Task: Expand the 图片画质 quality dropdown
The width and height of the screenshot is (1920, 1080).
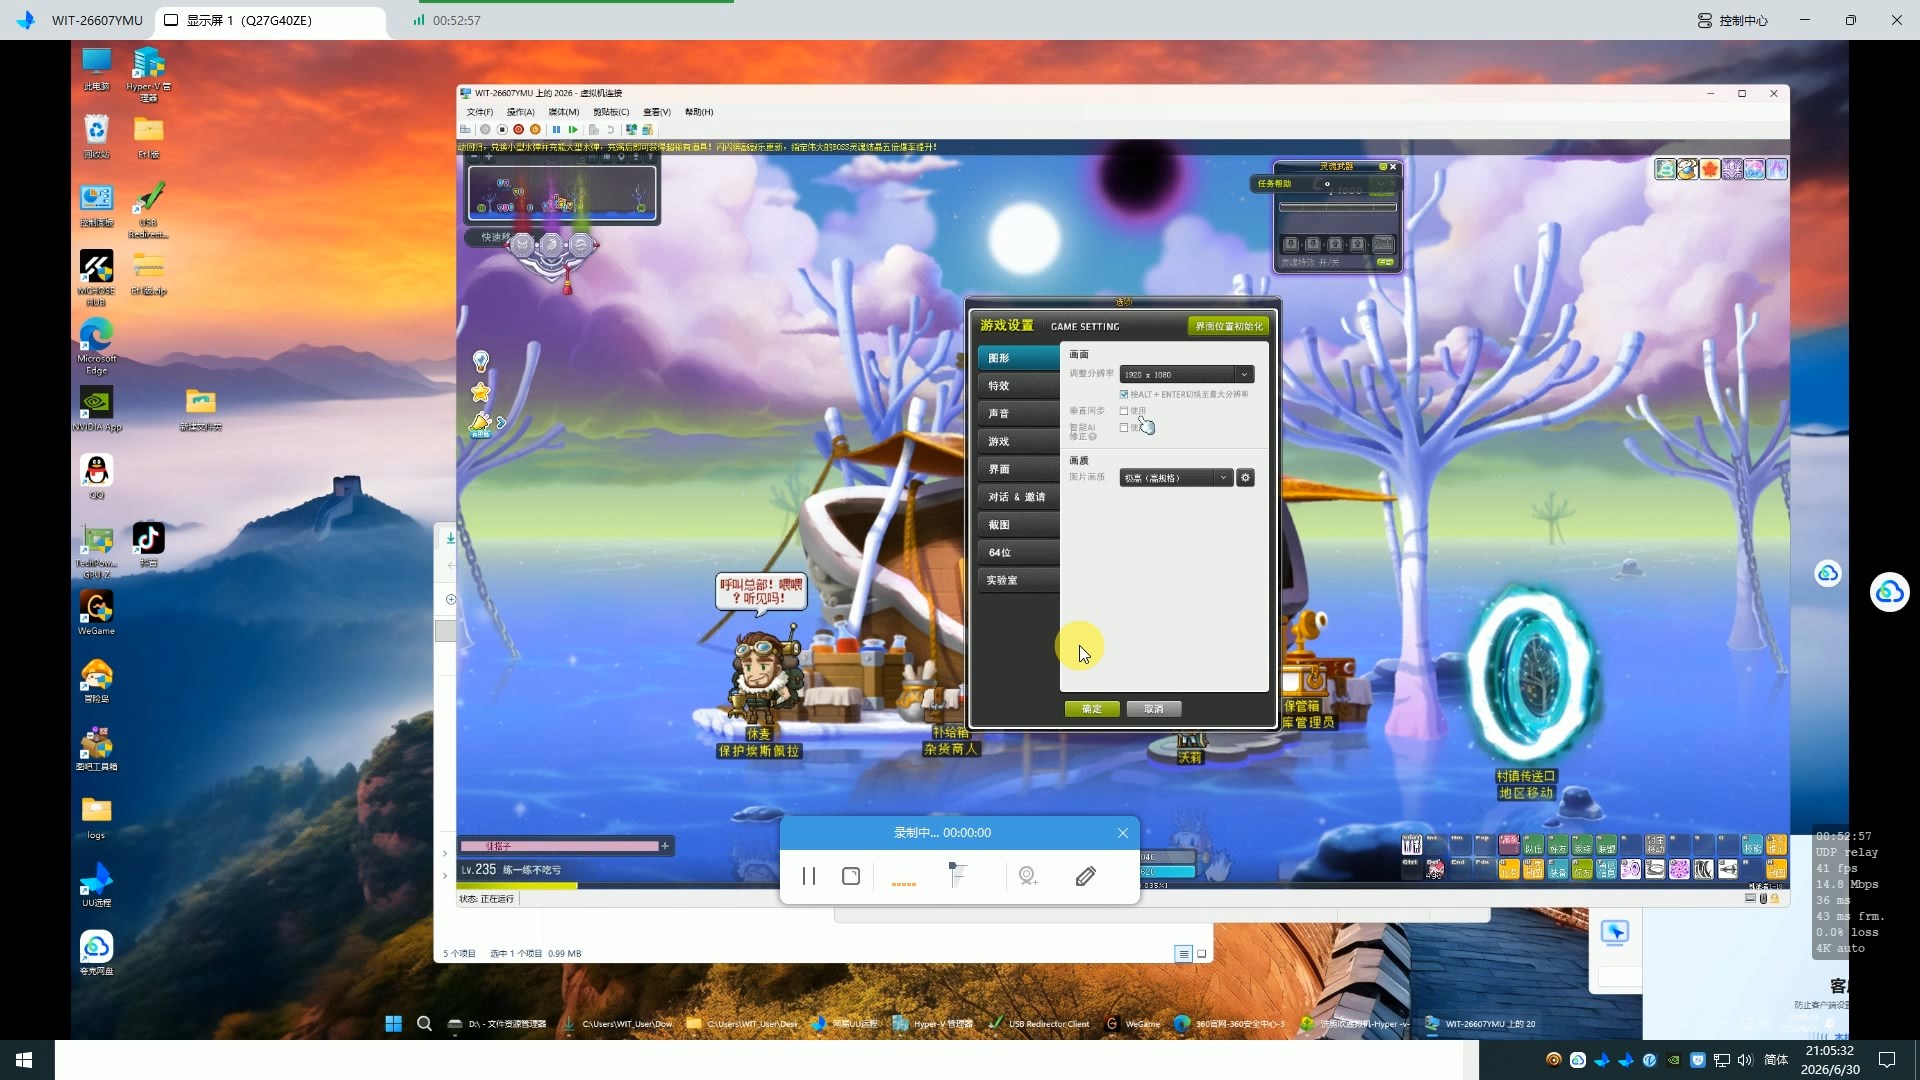Action: tap(1176, 478)
